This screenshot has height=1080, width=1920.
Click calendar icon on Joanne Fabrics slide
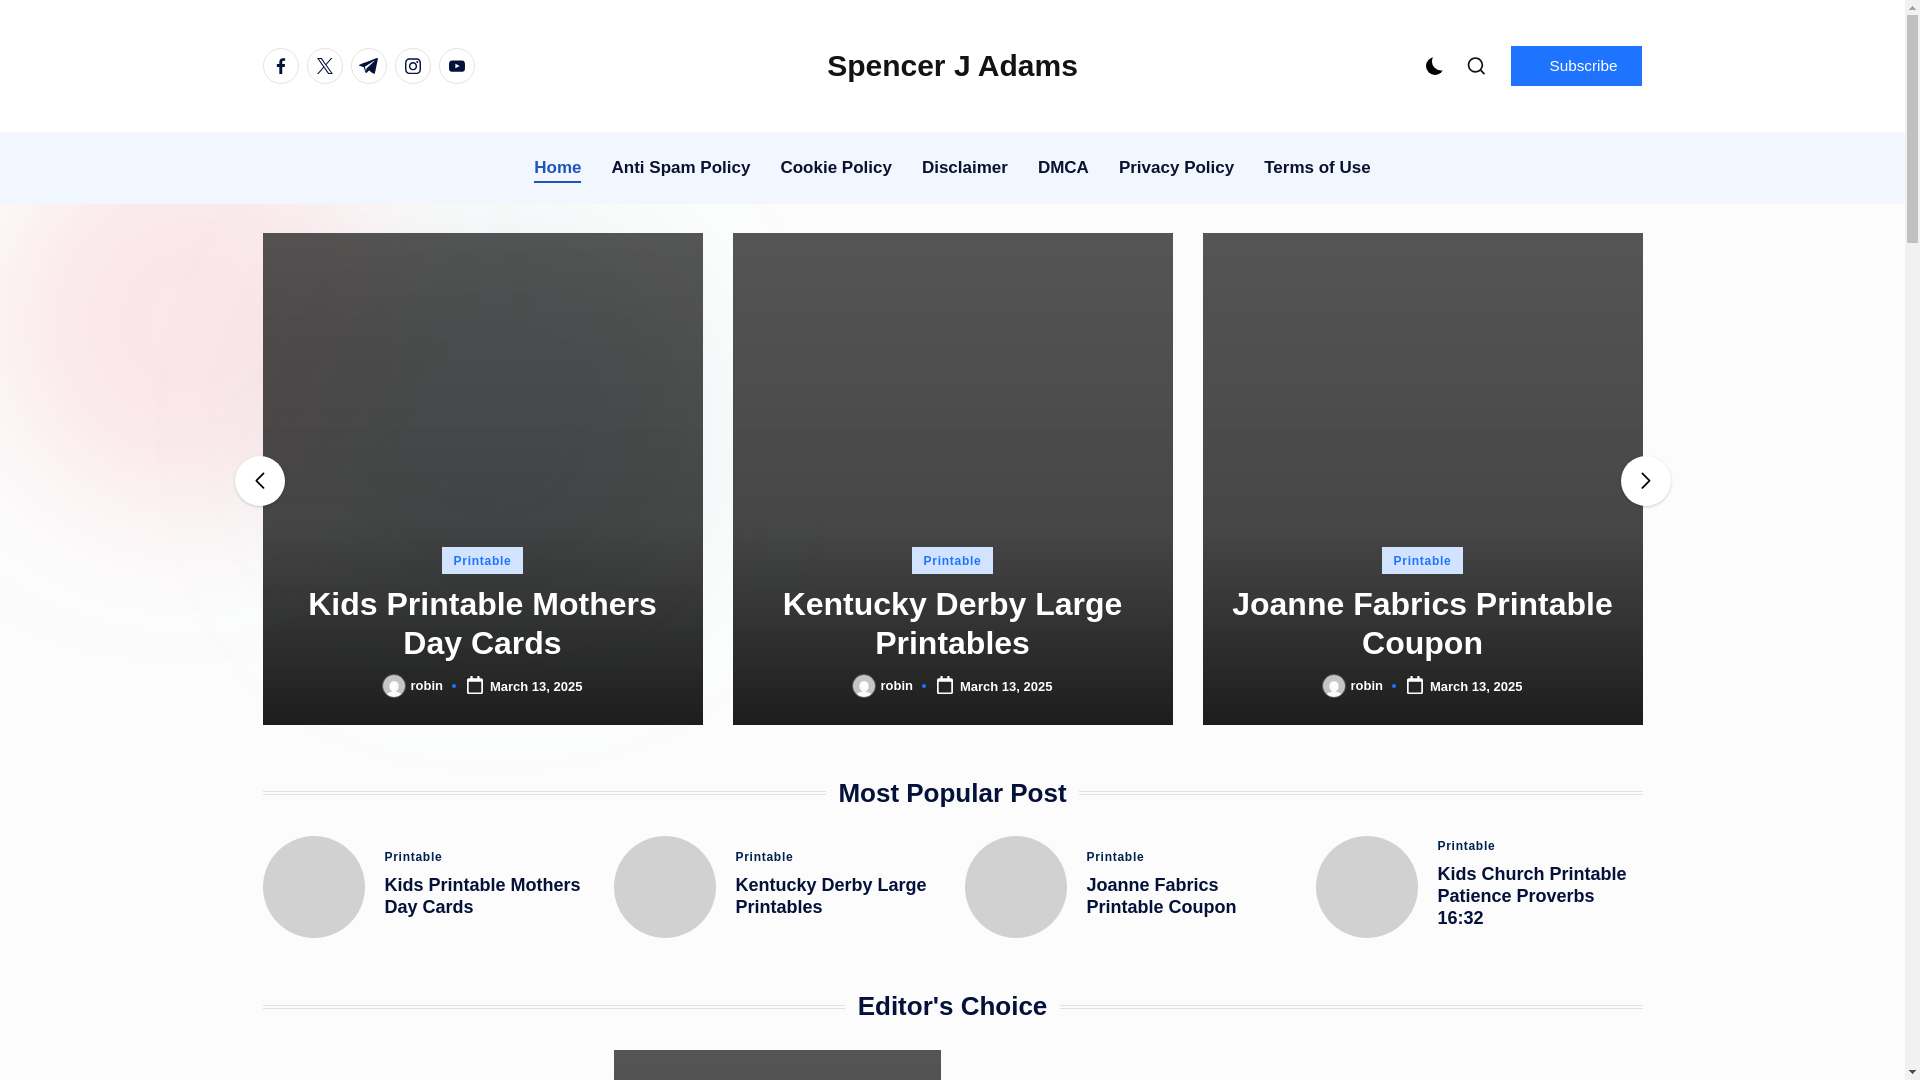click(1415, 685)
